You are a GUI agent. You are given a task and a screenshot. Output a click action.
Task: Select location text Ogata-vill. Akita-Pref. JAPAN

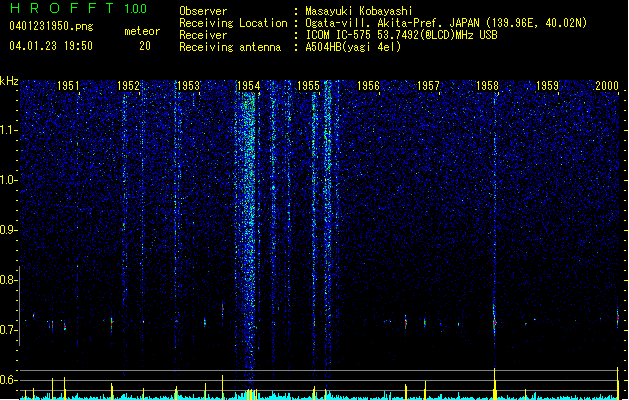point(393,23)
